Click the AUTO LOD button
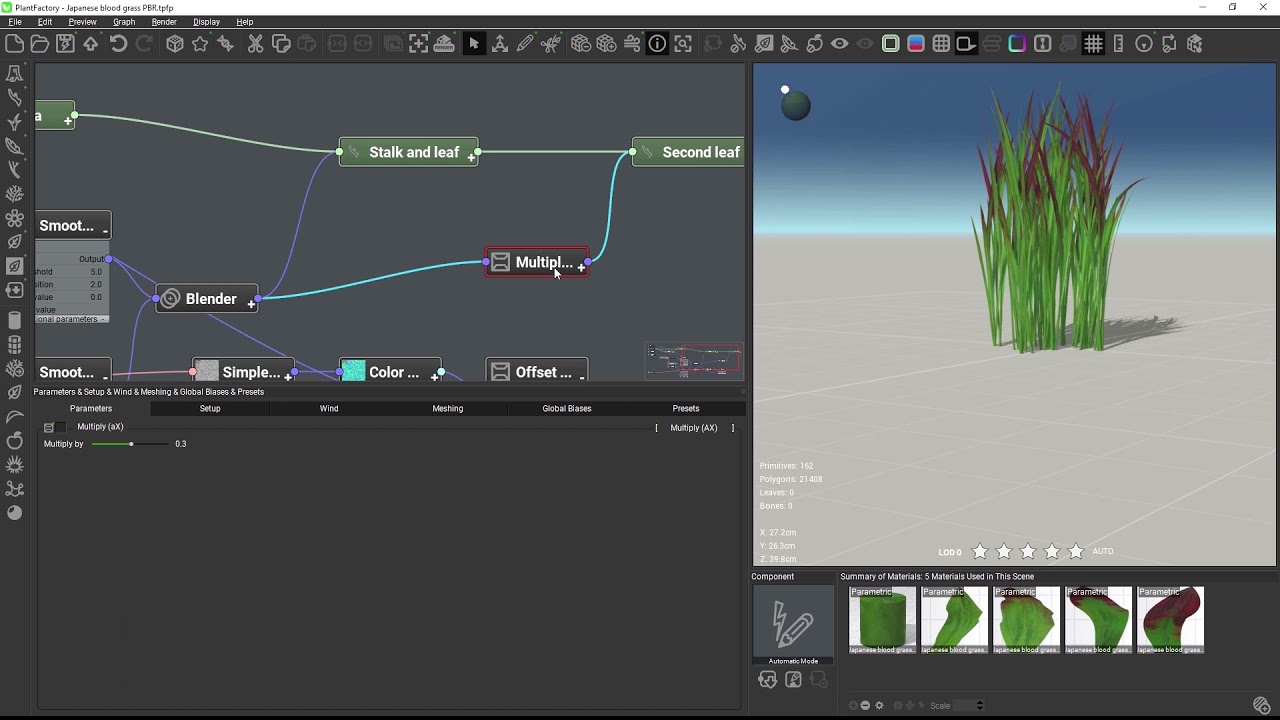Screen dimensions: 1280x720 [x=1103, y=552]
